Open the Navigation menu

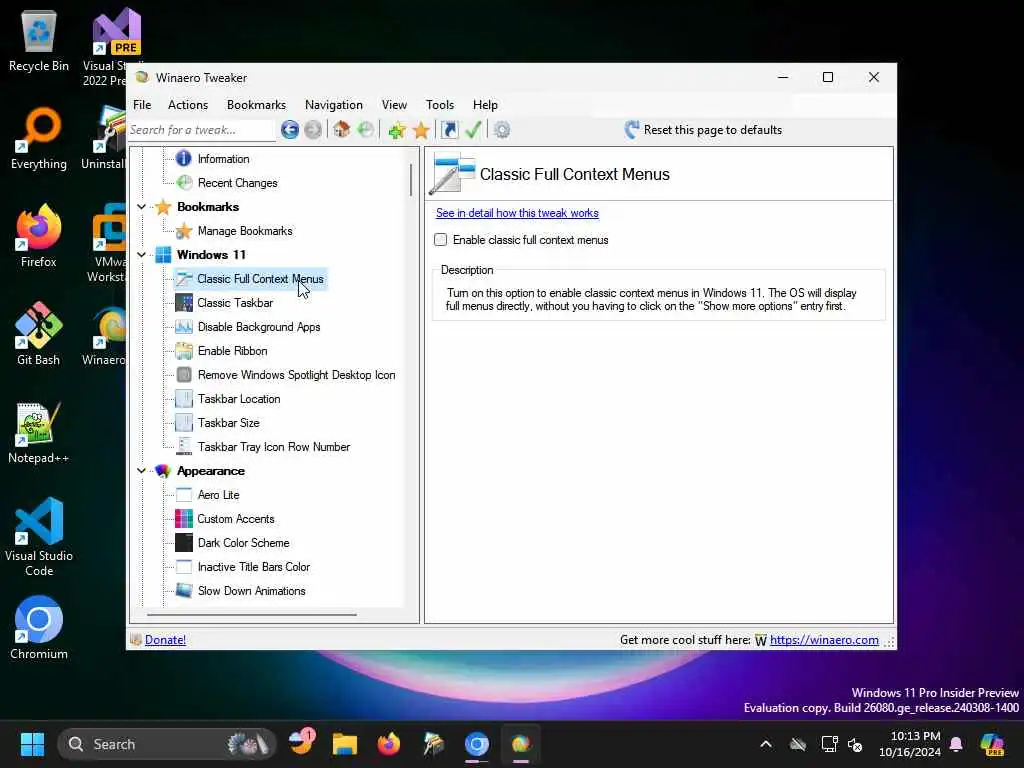pyautogui.click(x=334, y=104)
